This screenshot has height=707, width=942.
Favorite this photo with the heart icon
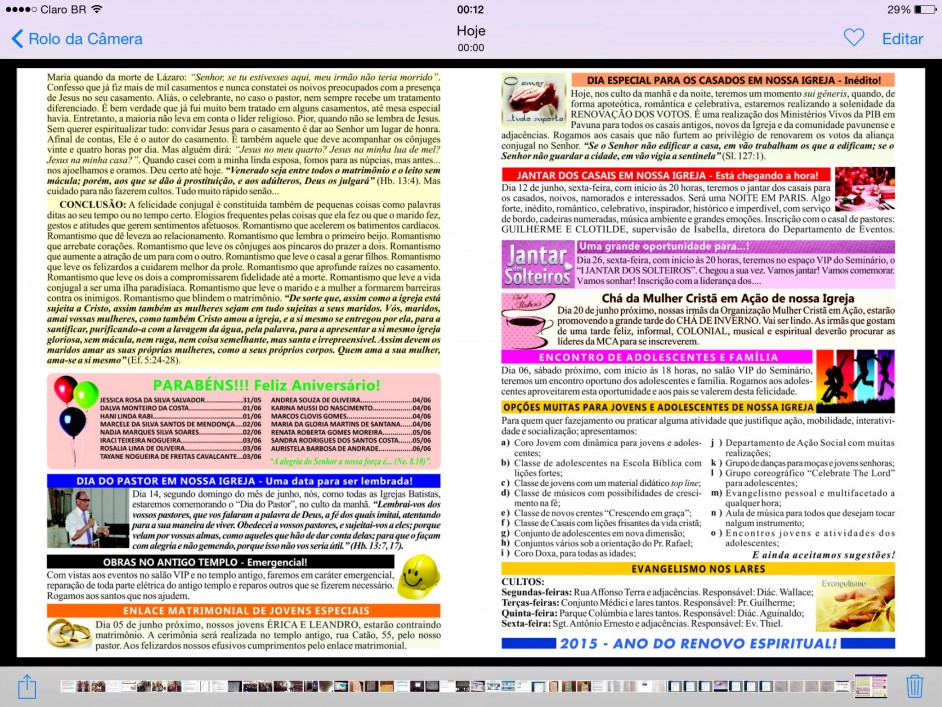click(853, 38)
